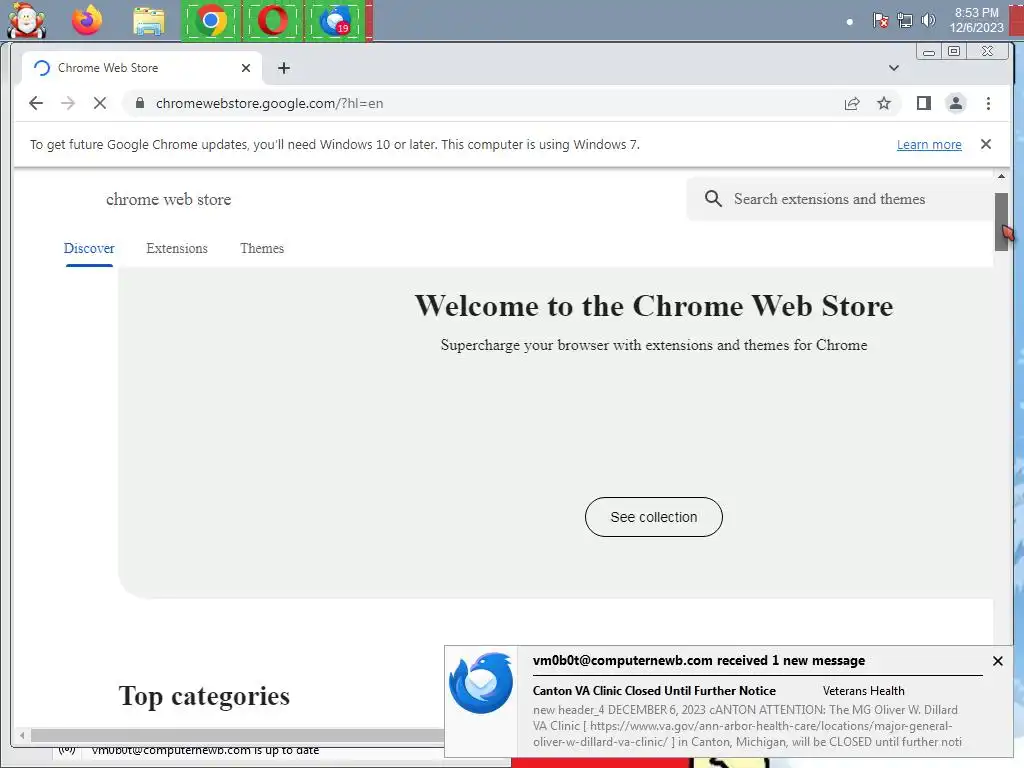Follow the Learn more link
1024x768 pixels.
click(929, 144)
